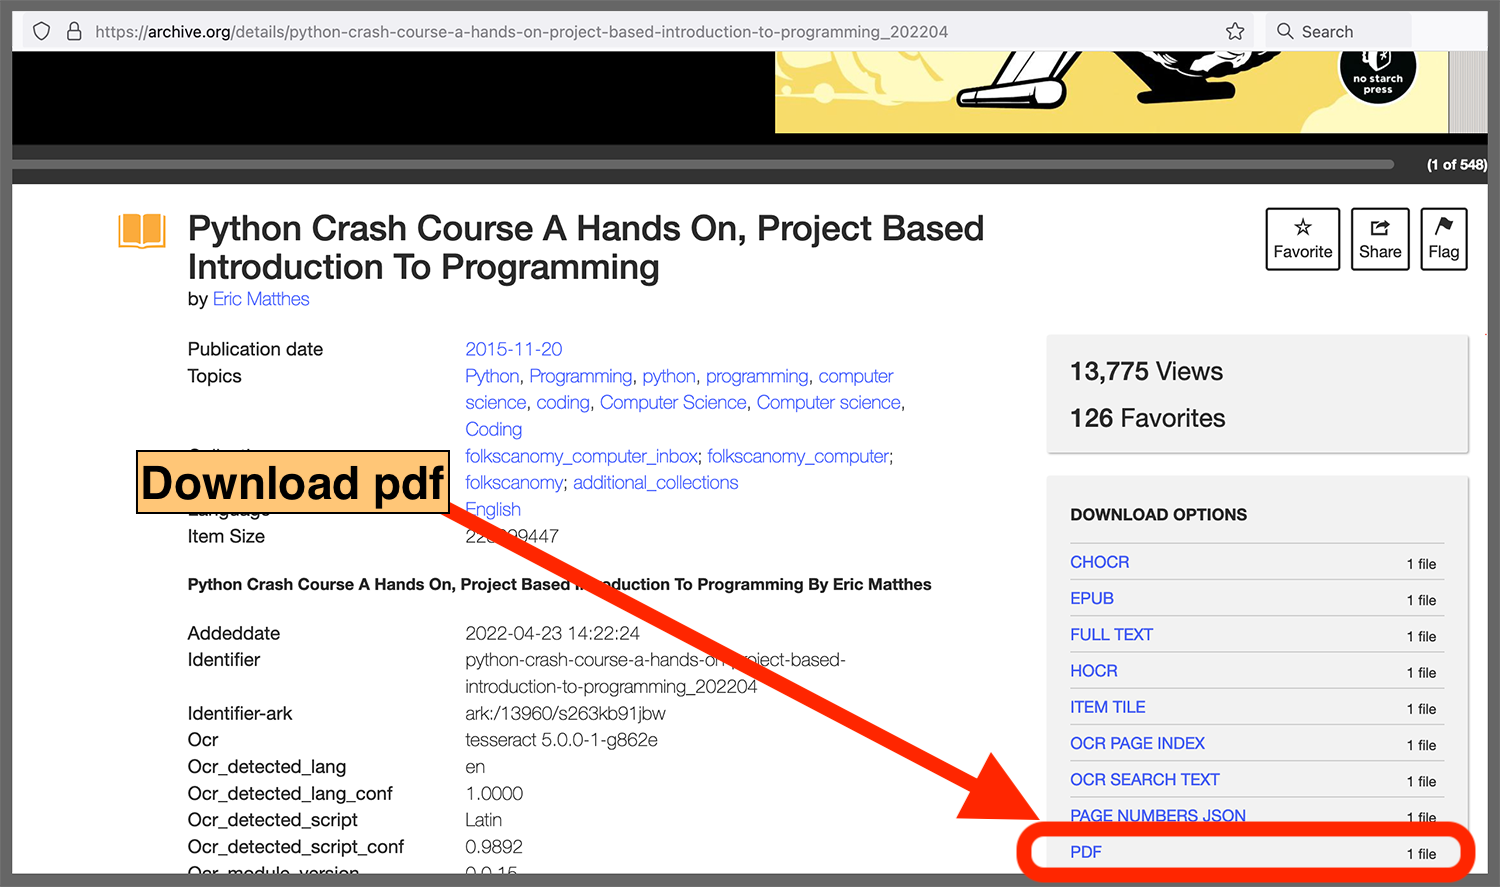The image size is (1500, 887).
Task: Click the Identifier-ark label
Action: tap(240, 713)
